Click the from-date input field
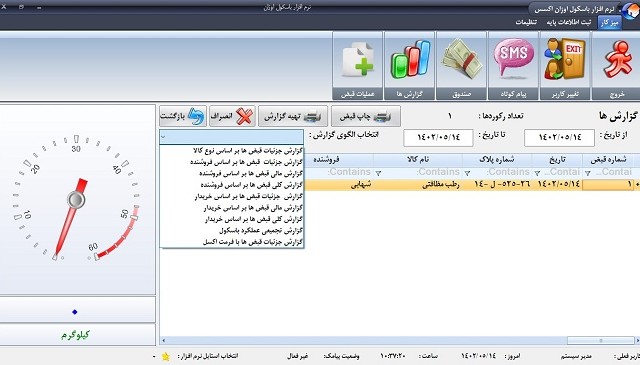Image resolution: width=640 pixels, height=365 pixels. (559, 138)
